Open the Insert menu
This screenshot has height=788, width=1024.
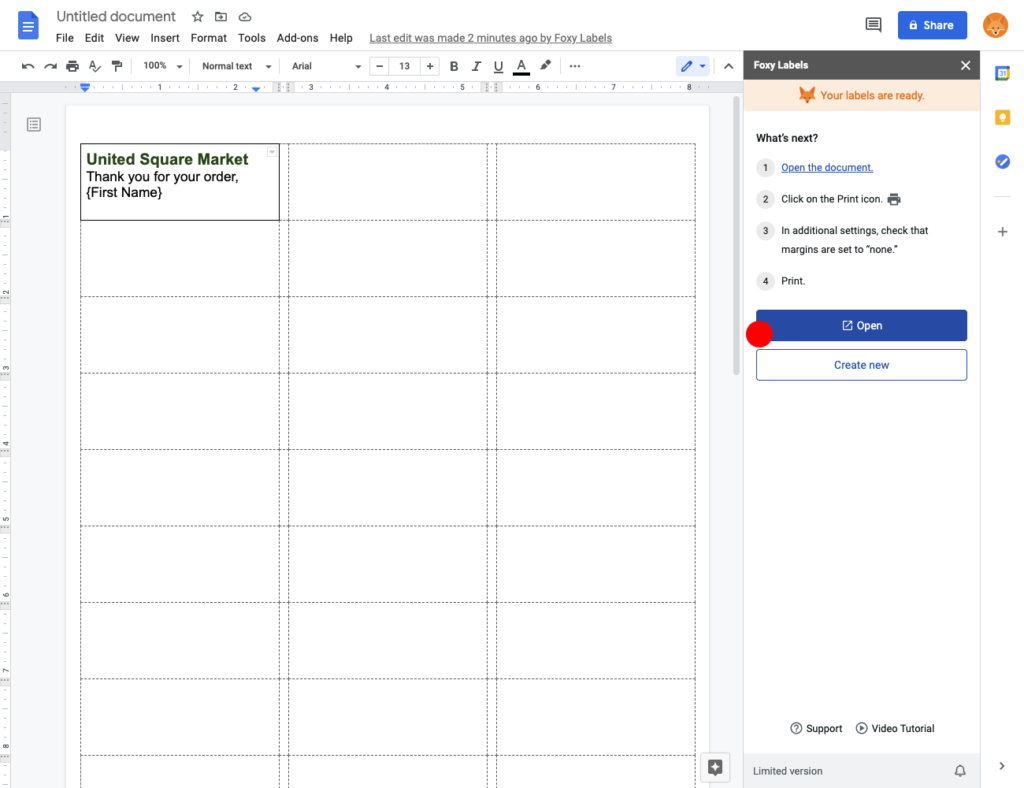(x=164, y=38)
